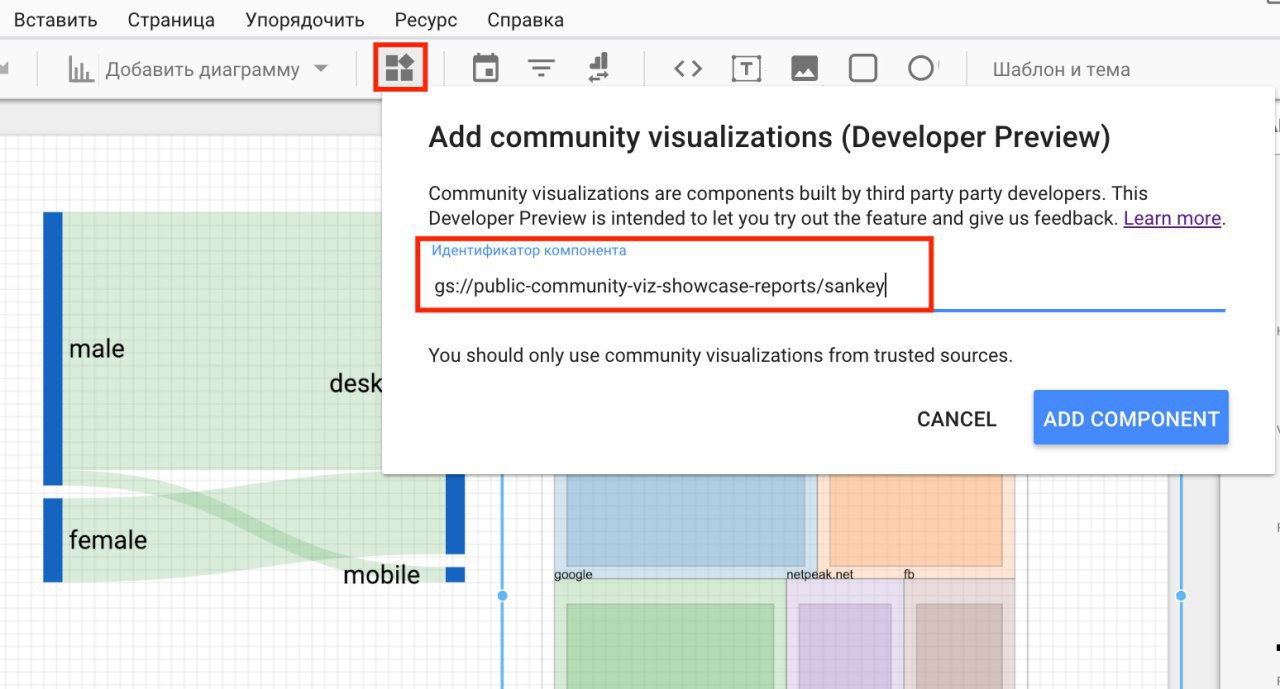Follow the Learn more link
The height and width of the screenshot is (689, 1280).
[1172, 218]
